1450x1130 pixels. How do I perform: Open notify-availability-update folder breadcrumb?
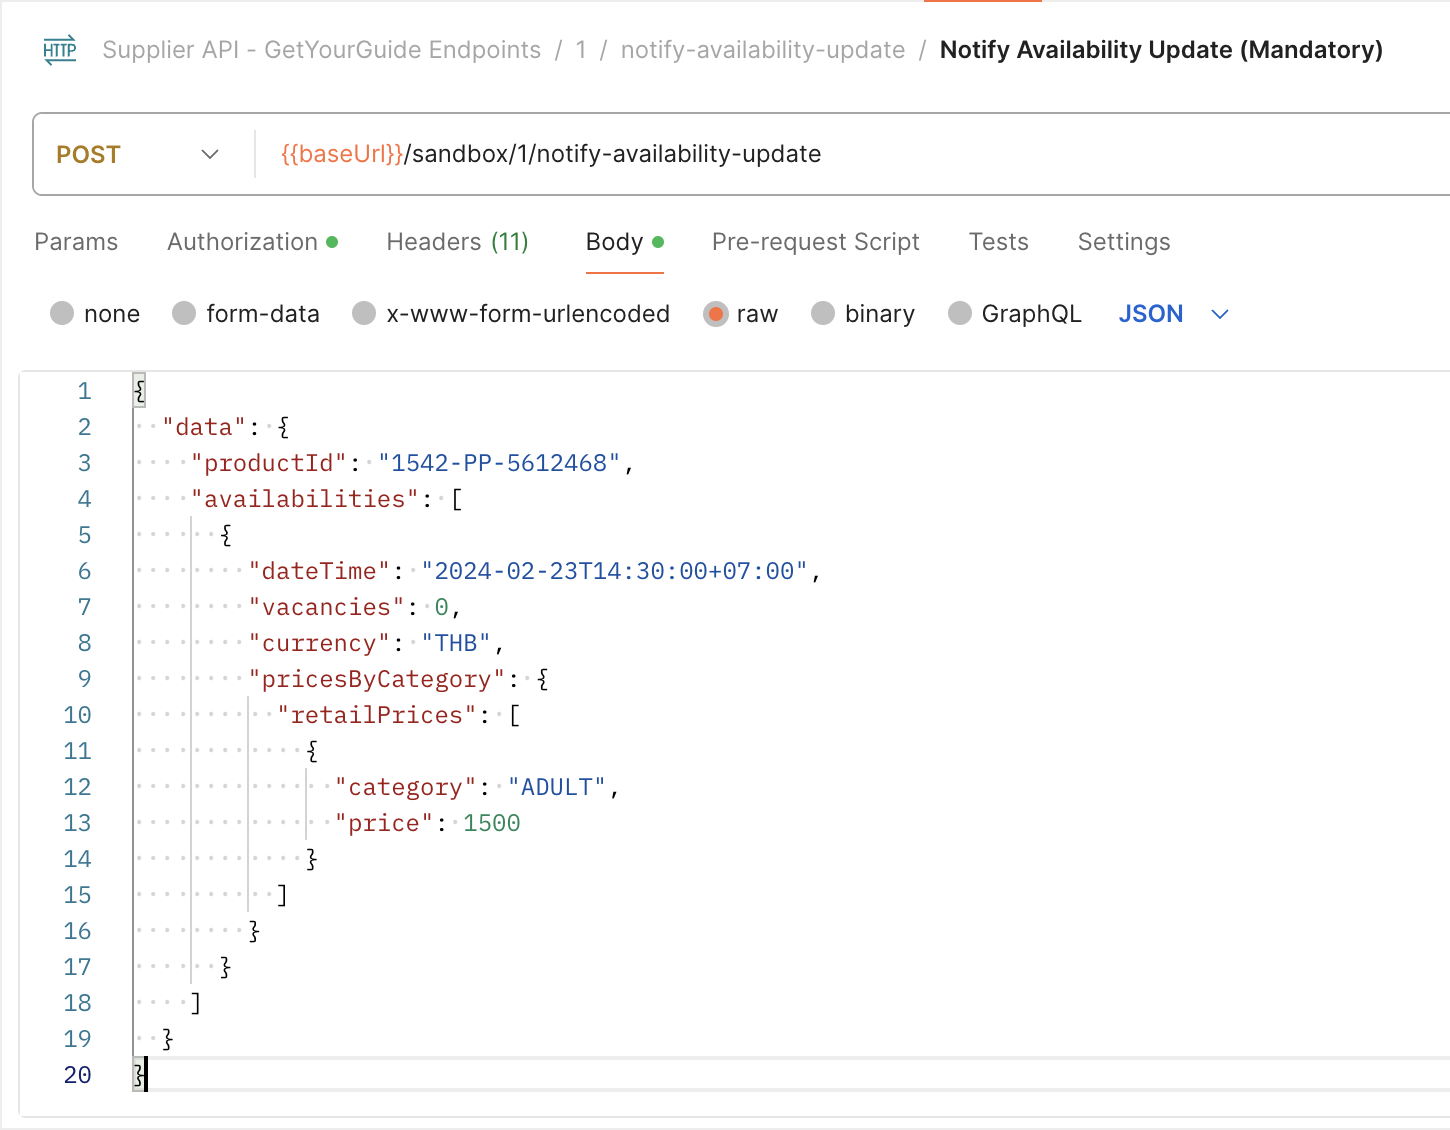pyautogui.click(x=762, y=50)
